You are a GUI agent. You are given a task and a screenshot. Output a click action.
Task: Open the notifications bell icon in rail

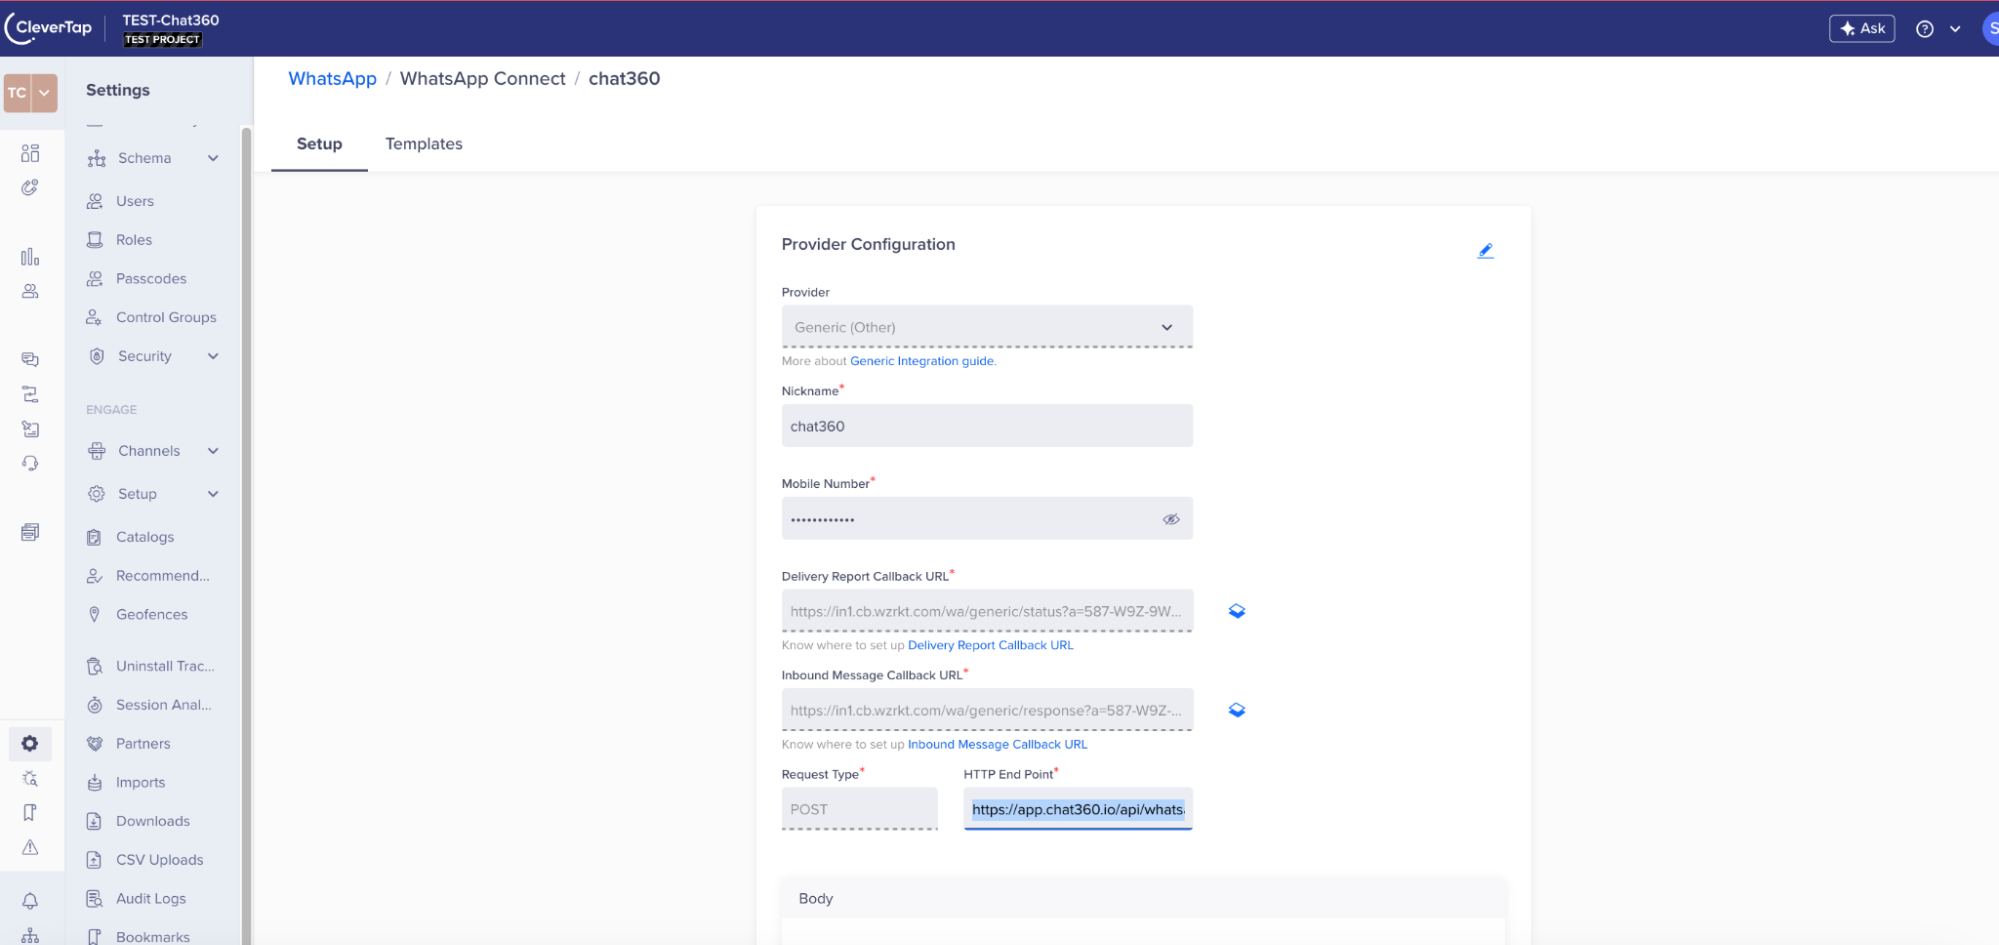click(30, 901)
